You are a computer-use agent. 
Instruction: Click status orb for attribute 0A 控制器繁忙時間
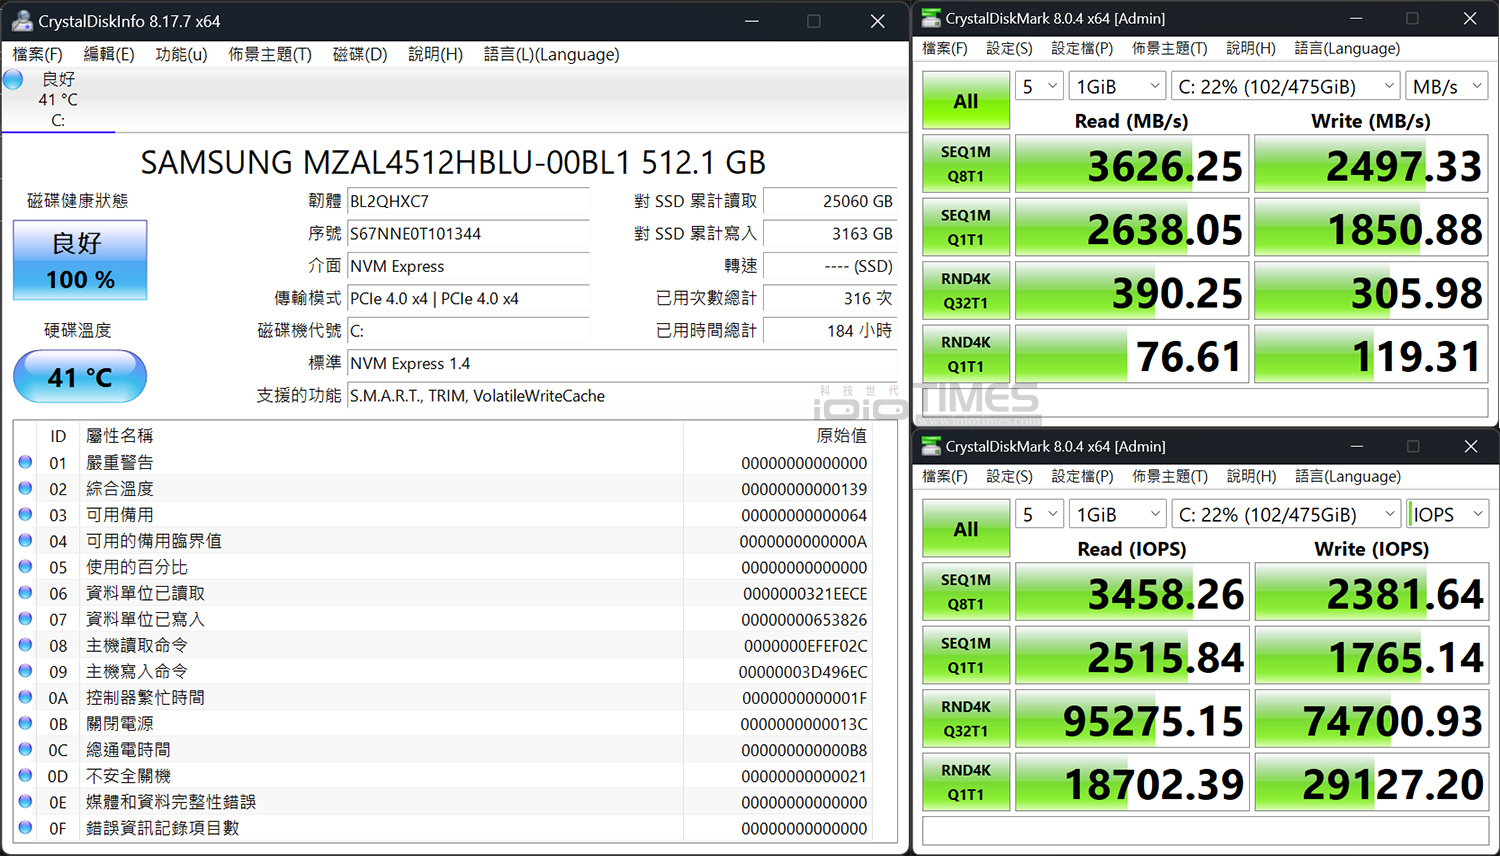[x=25, y=697]
